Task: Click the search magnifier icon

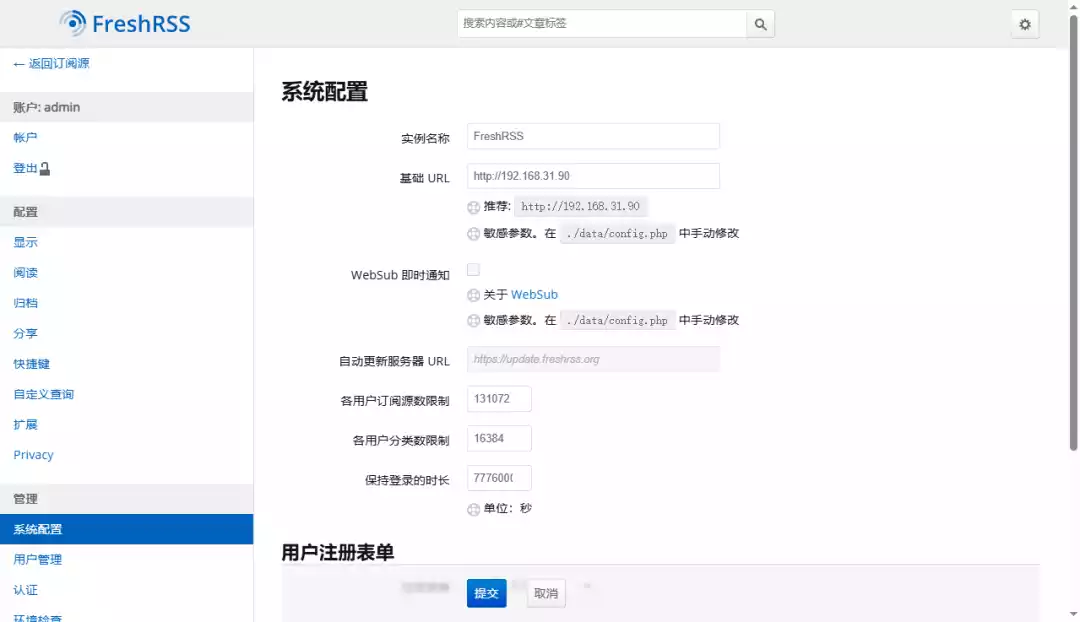Action: 760,24
